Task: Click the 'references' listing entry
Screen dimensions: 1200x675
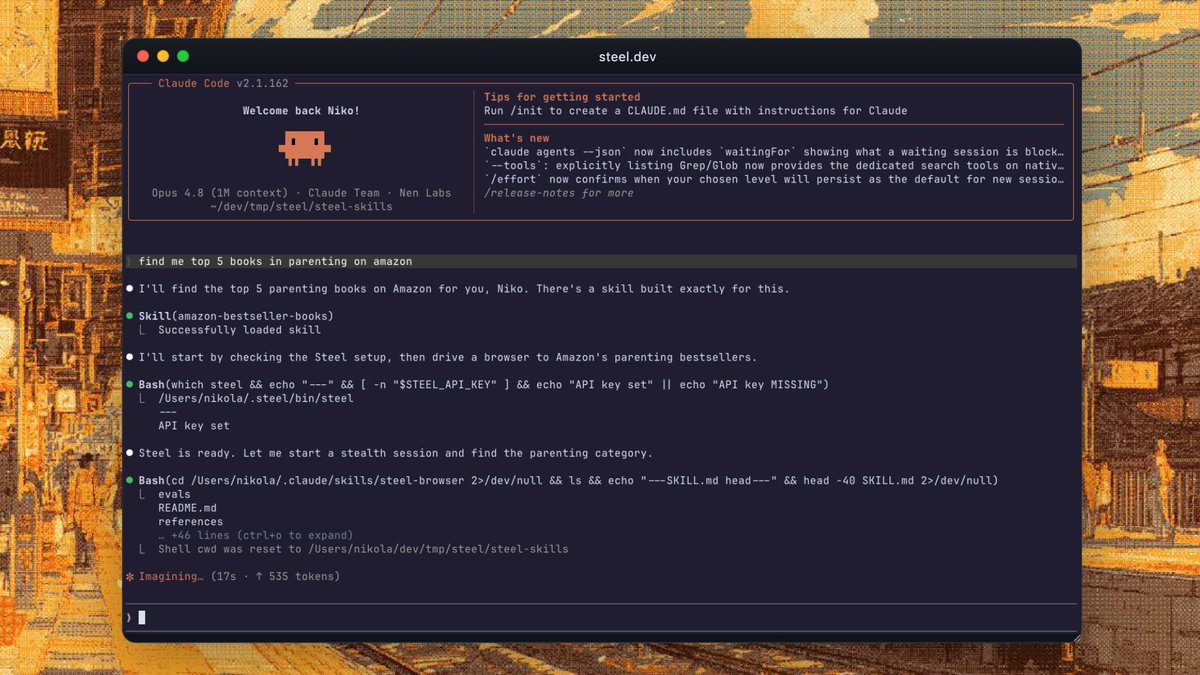Action: coord(190,521)
